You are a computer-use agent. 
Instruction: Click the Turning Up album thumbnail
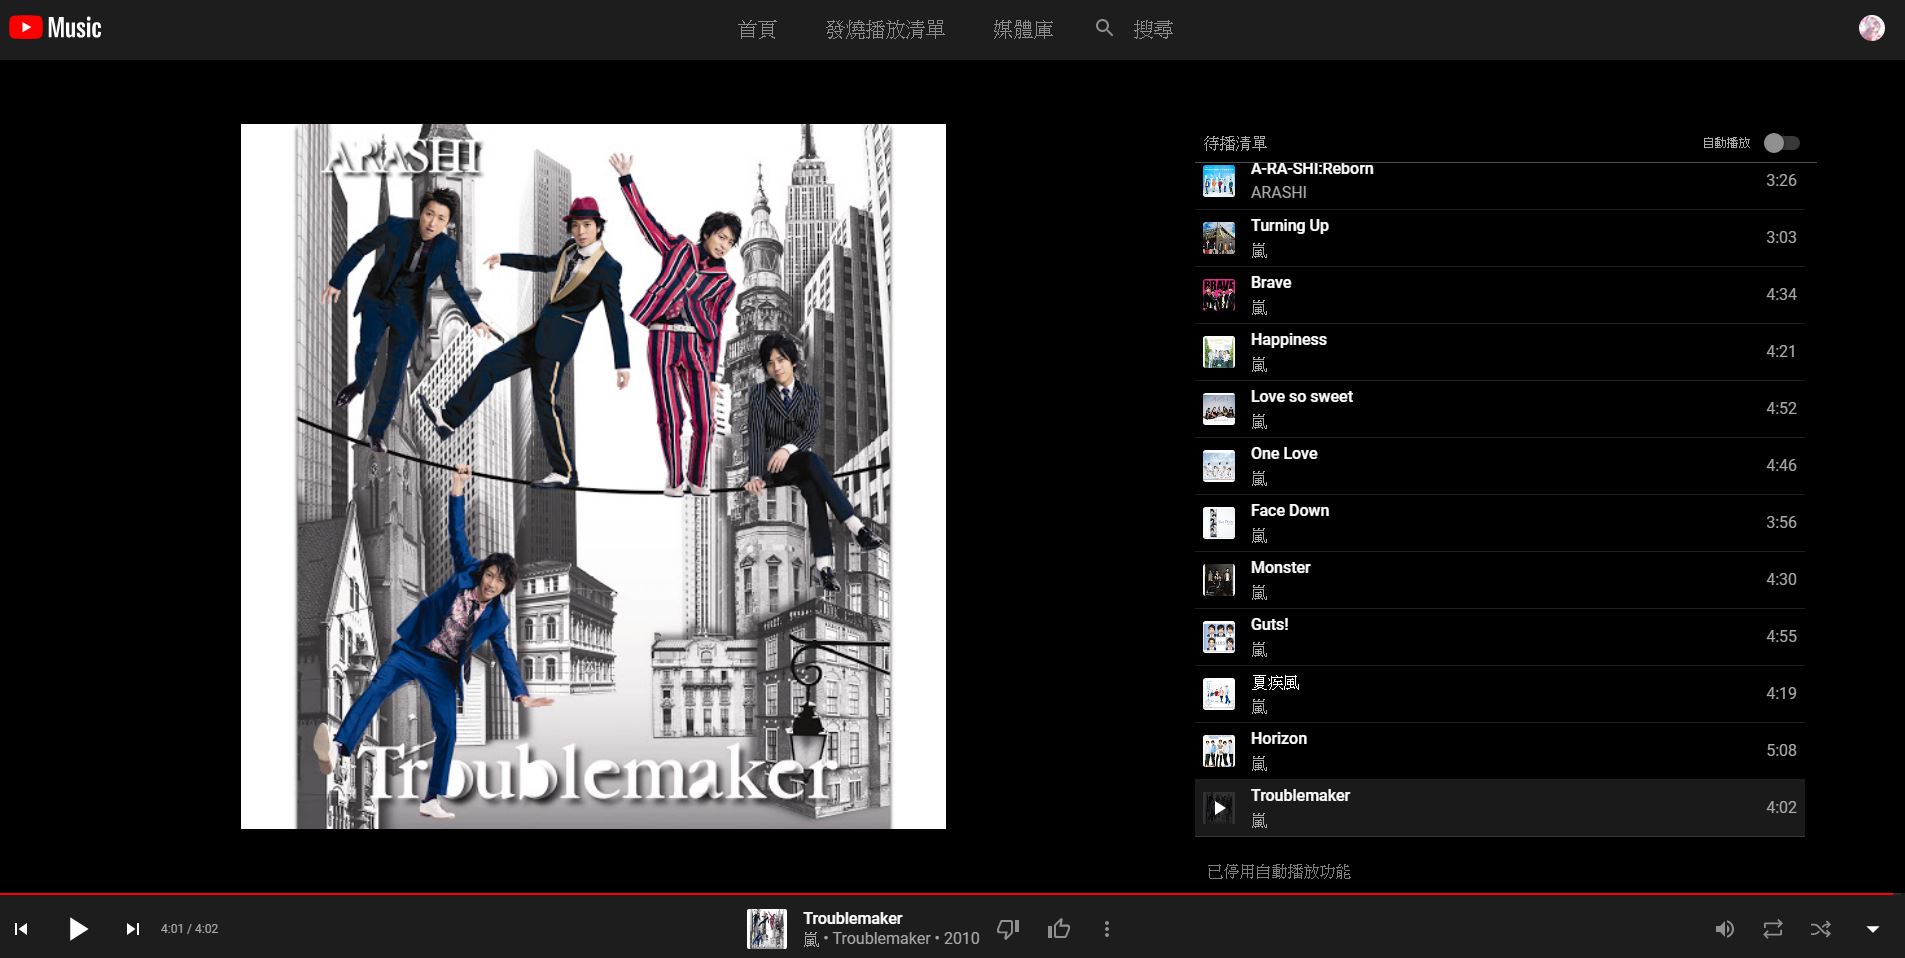(x=1219, y=238)
